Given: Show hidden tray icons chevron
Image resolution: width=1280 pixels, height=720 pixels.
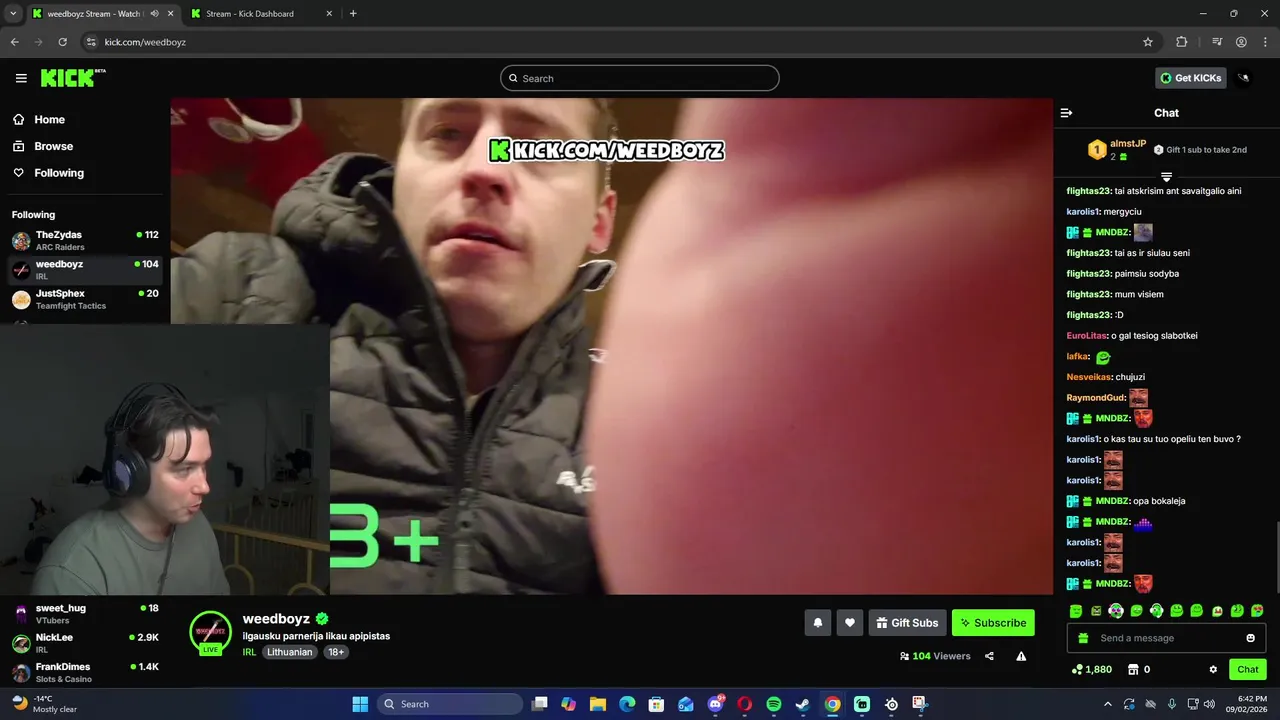Looking at the screenshot, I should tap(1107, 704).
